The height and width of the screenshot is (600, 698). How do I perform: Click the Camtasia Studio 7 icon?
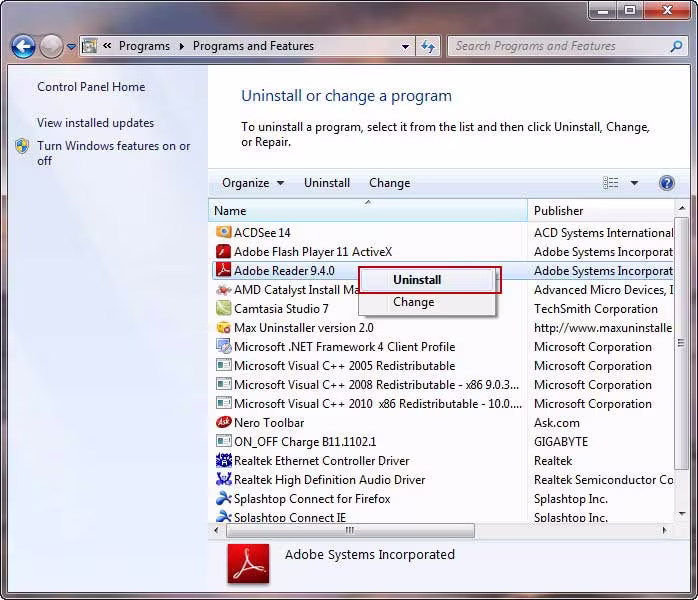click(x=223, y=308)
